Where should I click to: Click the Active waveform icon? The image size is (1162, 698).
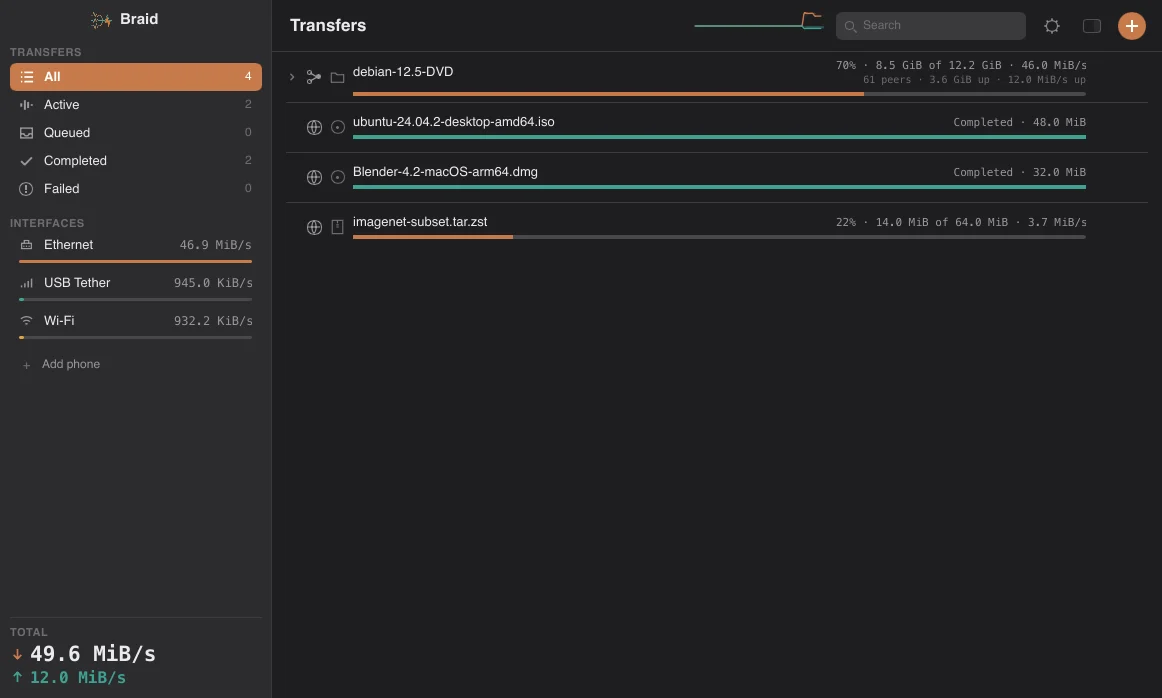point(26,105)
